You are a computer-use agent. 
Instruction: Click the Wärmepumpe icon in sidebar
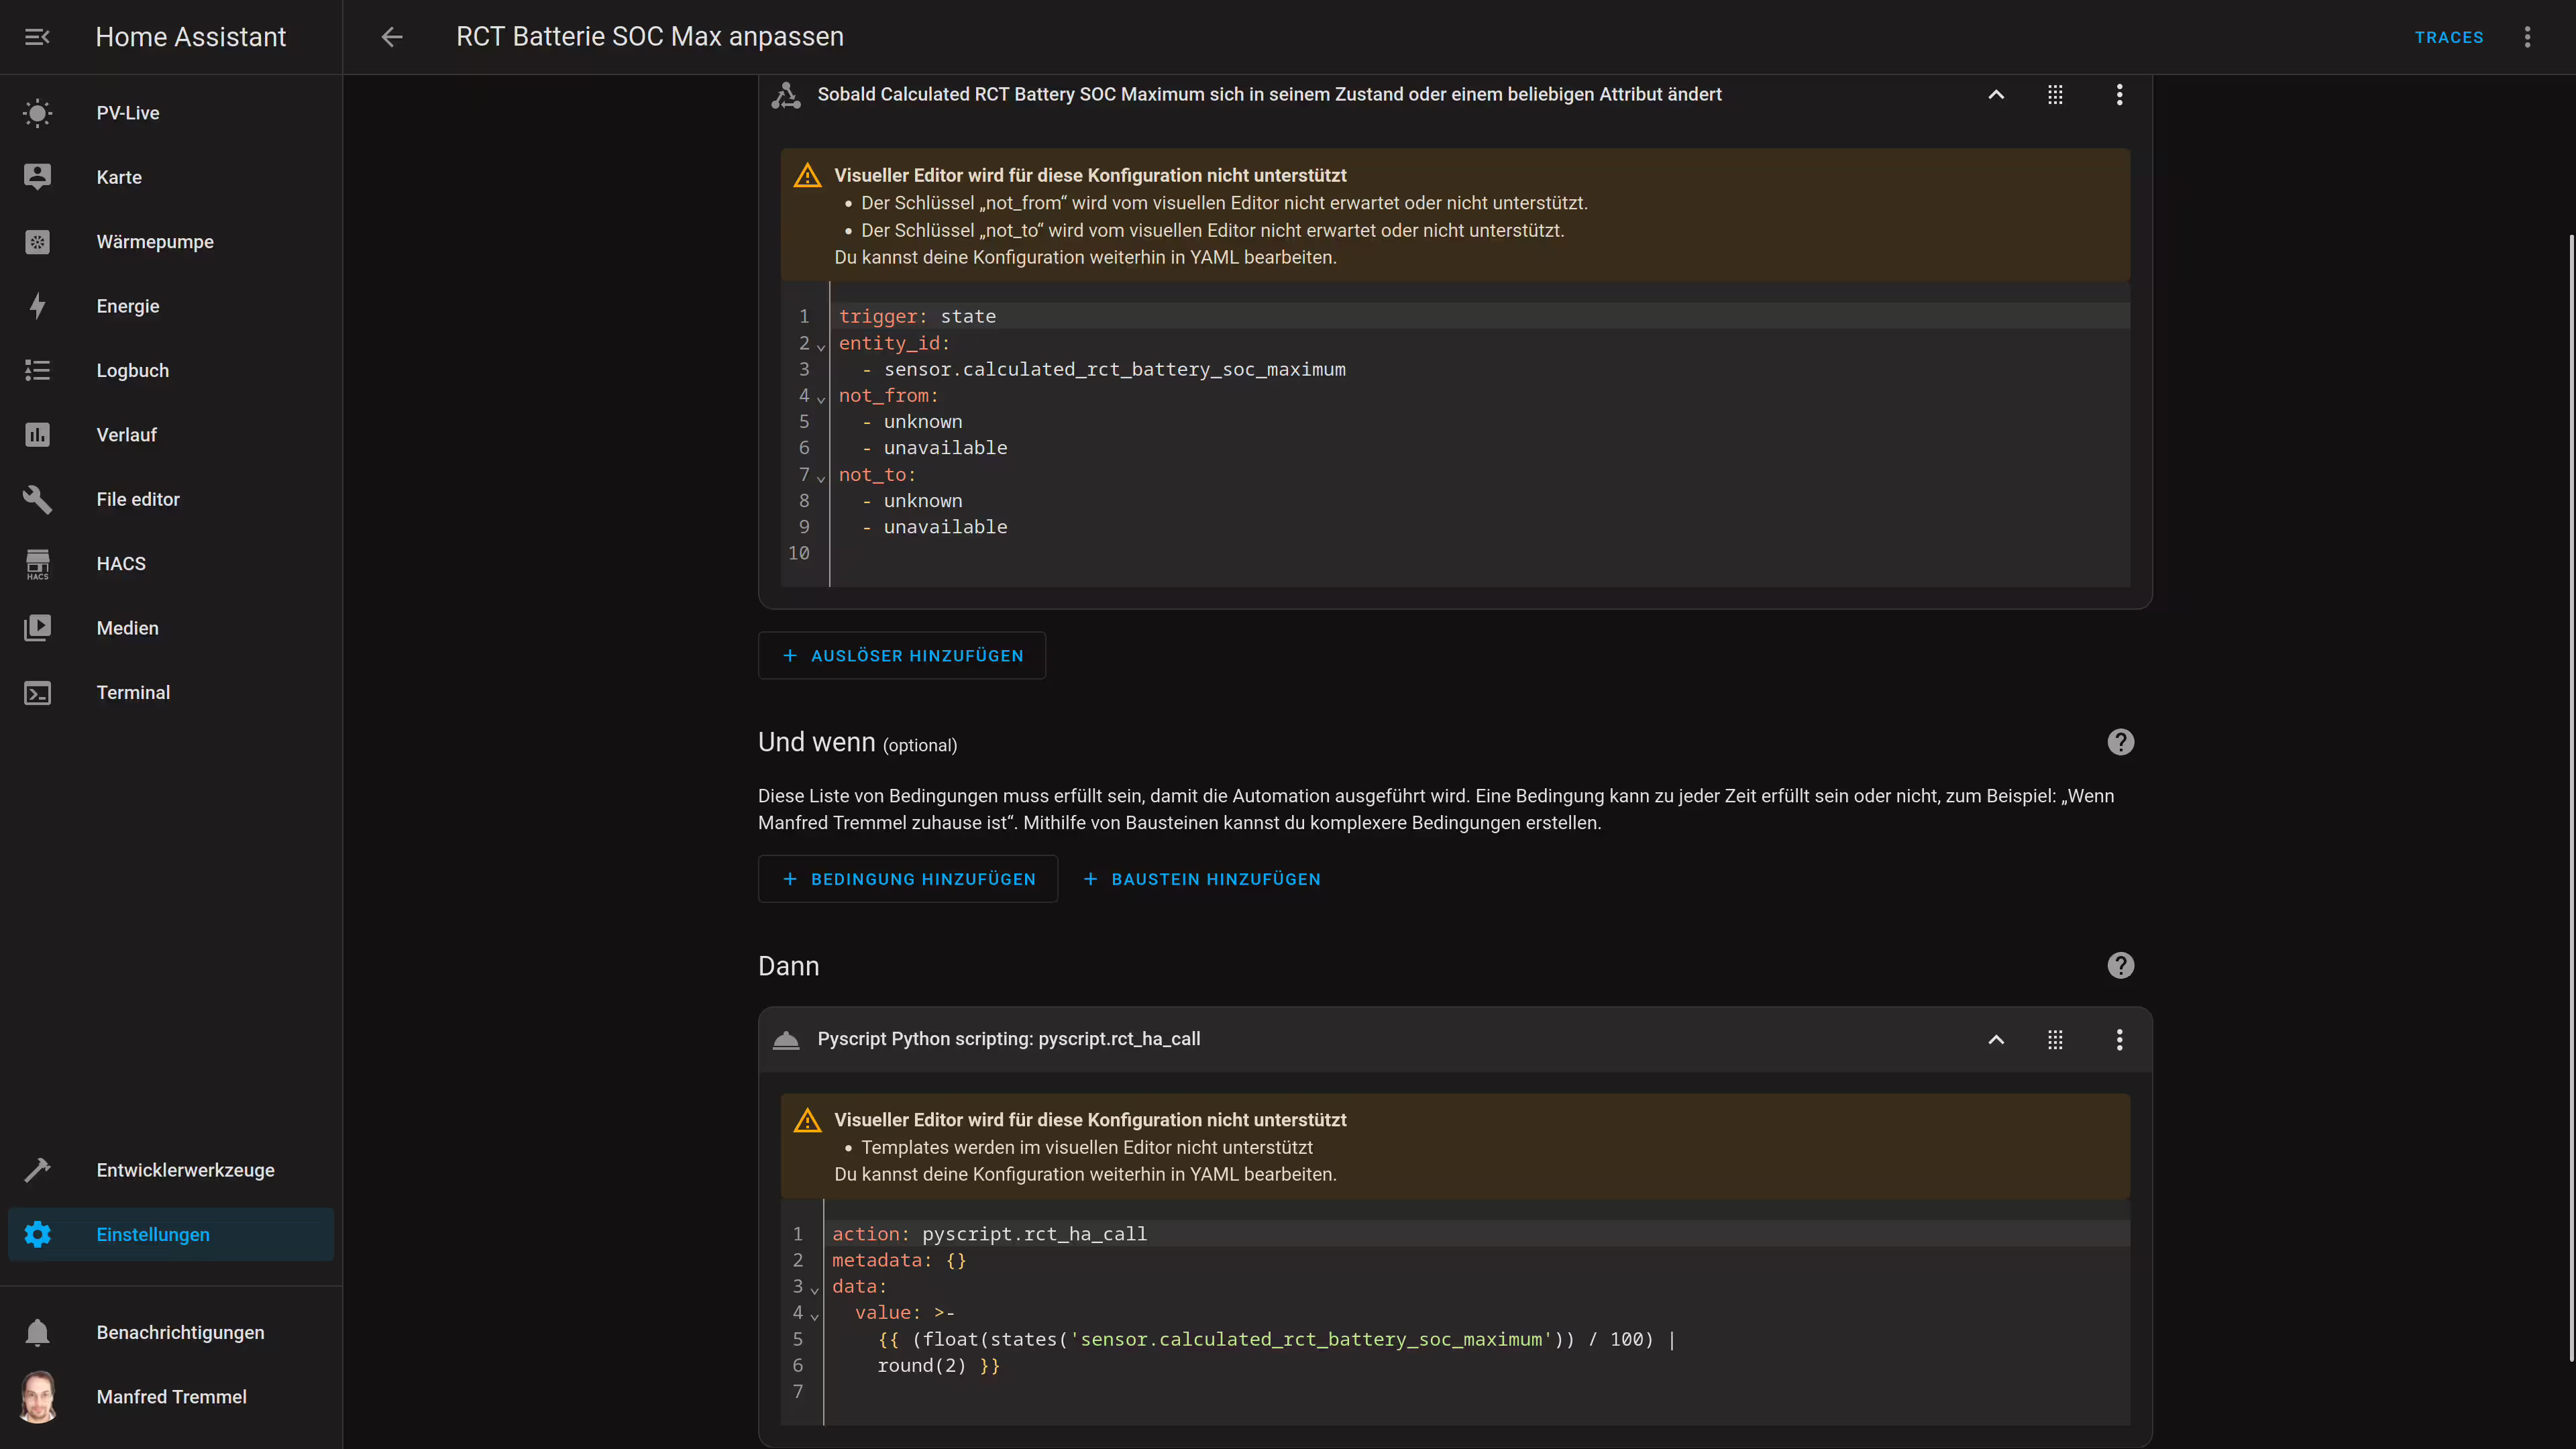(37, 242)
